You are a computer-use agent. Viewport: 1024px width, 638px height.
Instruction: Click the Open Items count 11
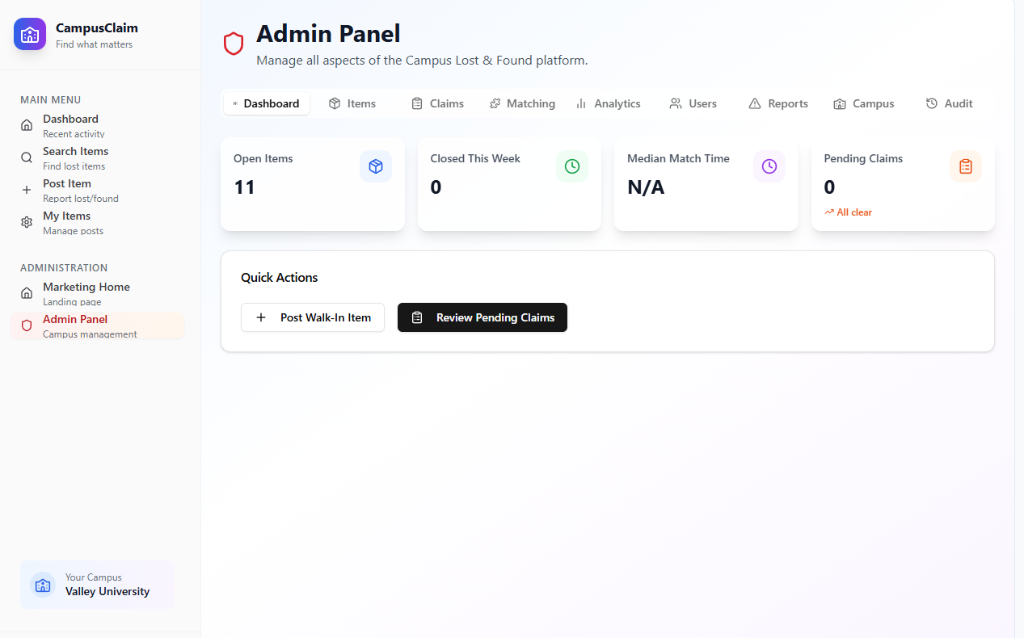(244, 187)
